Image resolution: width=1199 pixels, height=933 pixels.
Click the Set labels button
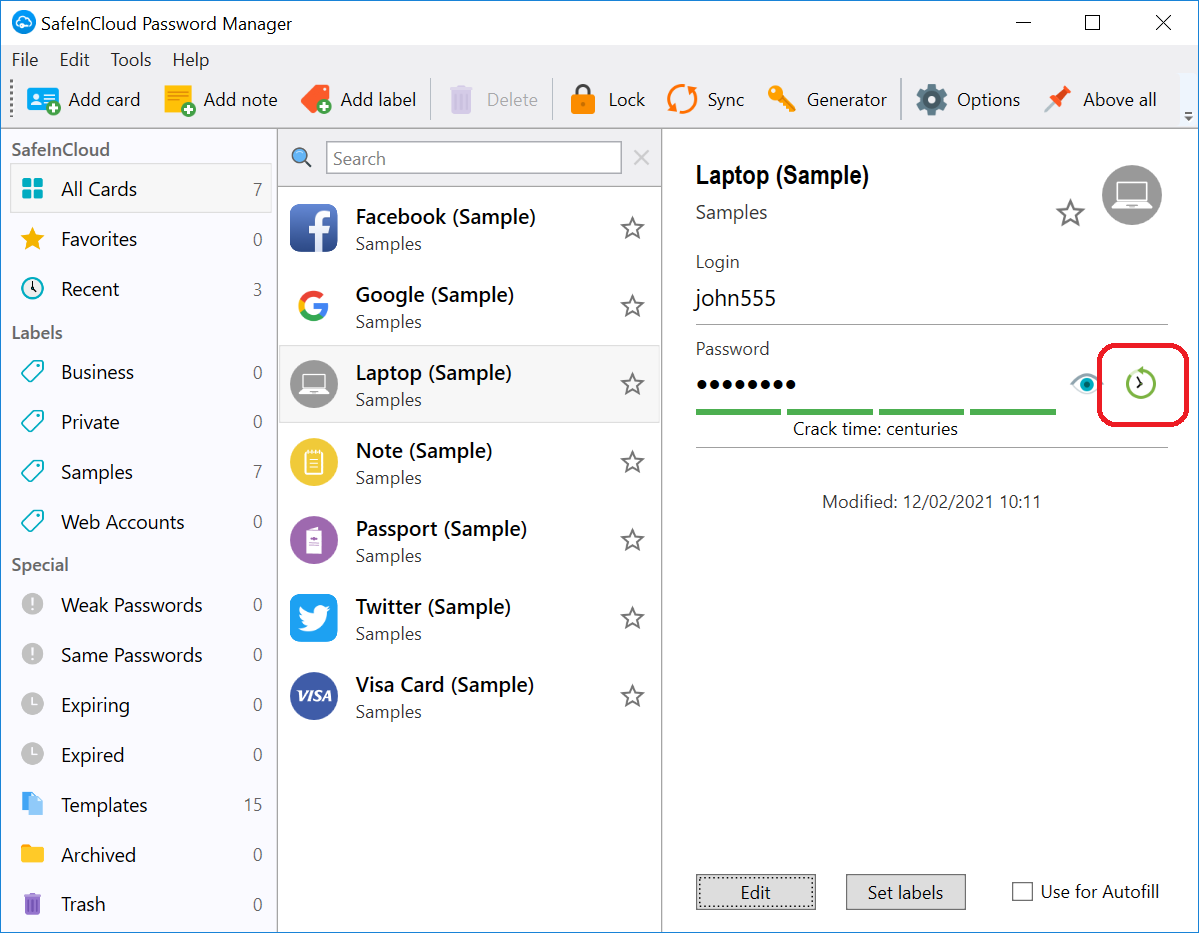pyautogui.click(x=905, y=892)
